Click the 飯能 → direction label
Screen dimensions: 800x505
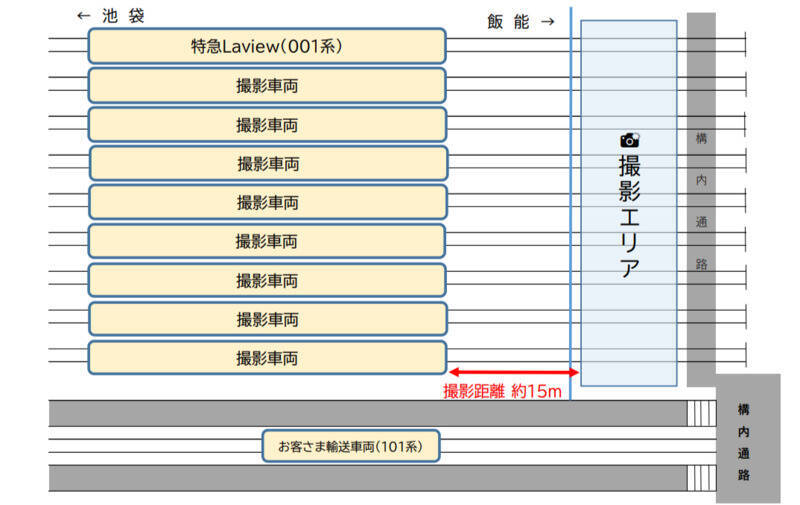coord(520,21)
